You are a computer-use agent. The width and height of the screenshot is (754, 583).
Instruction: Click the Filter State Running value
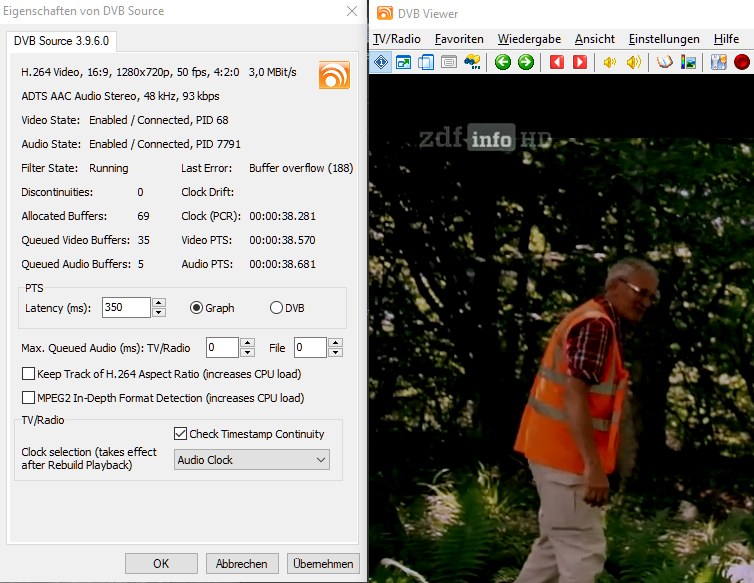[109, 168]
